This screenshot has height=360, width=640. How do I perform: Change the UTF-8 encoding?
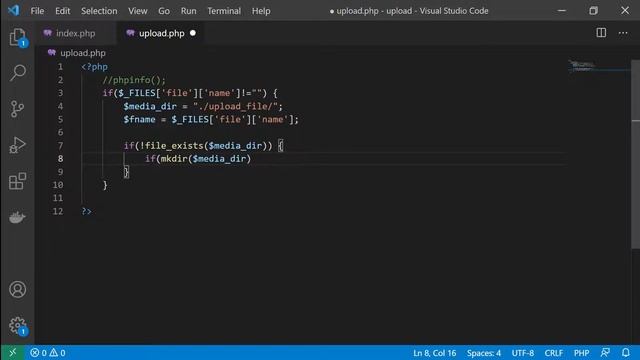pos(522,353)
